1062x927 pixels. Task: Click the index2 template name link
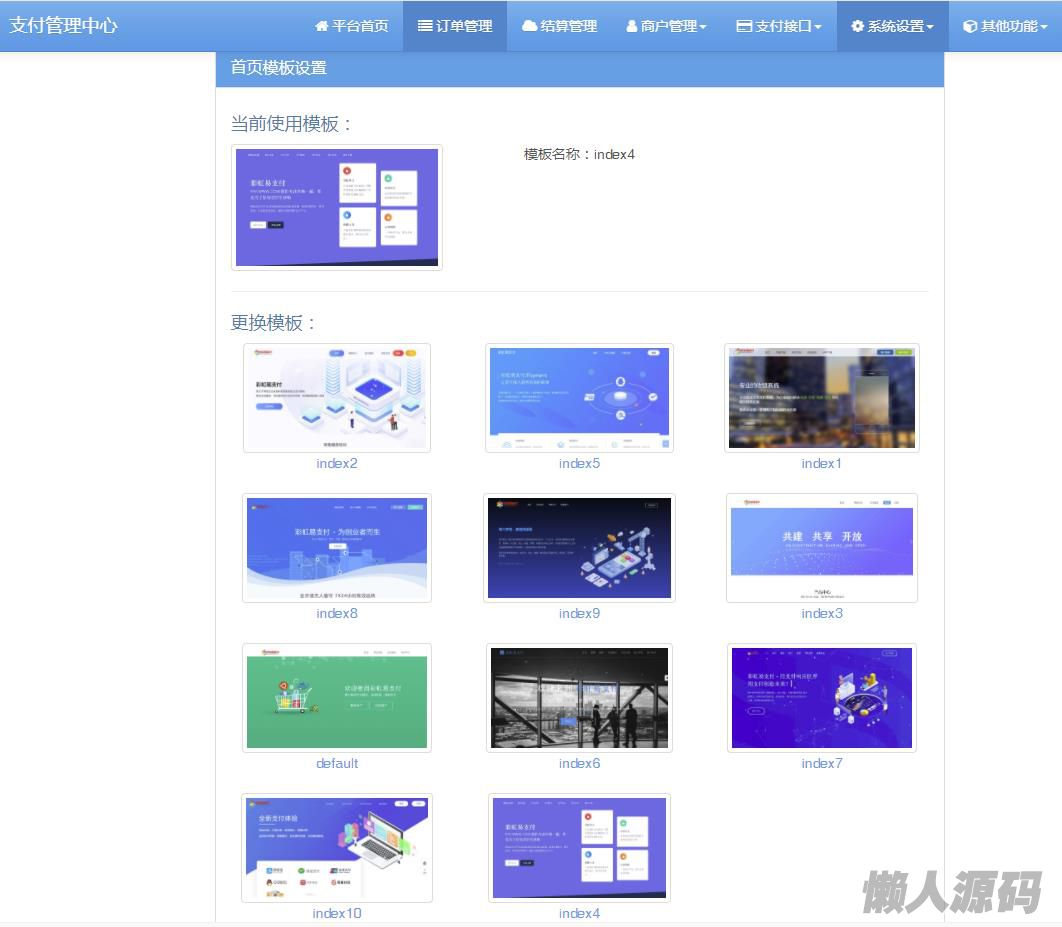337,463
